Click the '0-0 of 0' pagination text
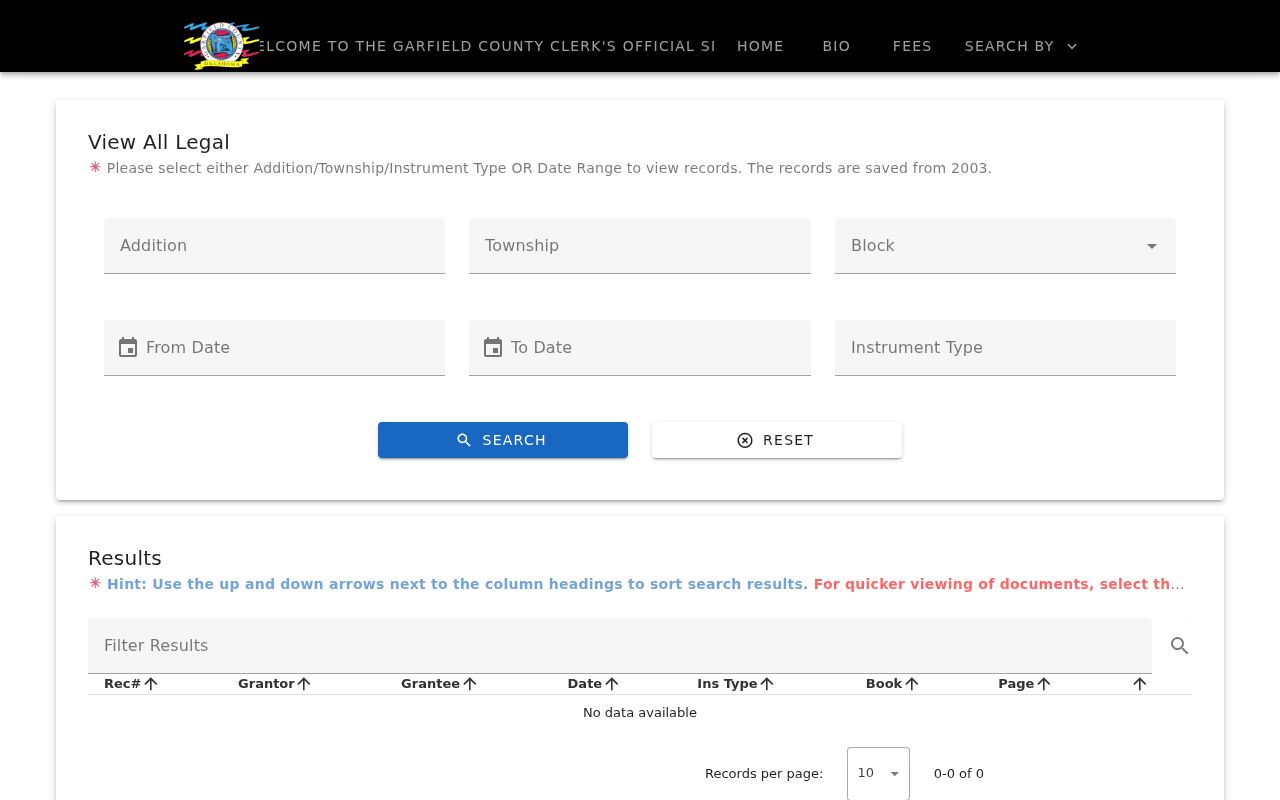1280x800 pixels. [959, 773]
